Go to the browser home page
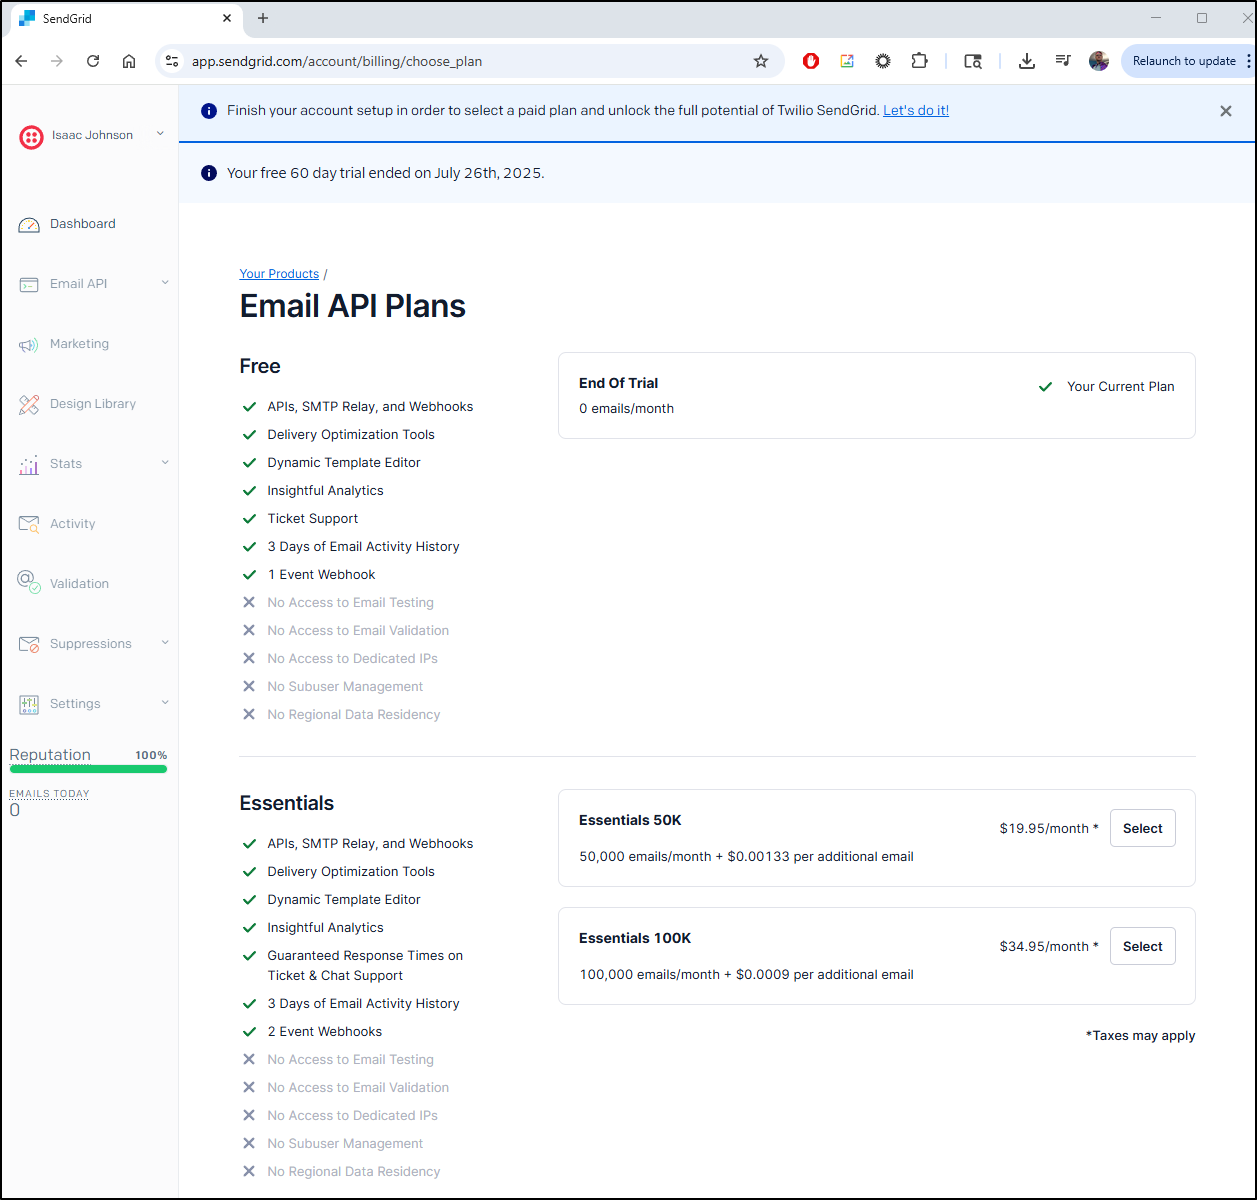Screen dimensions: 1257x1200 coord(129,61)
